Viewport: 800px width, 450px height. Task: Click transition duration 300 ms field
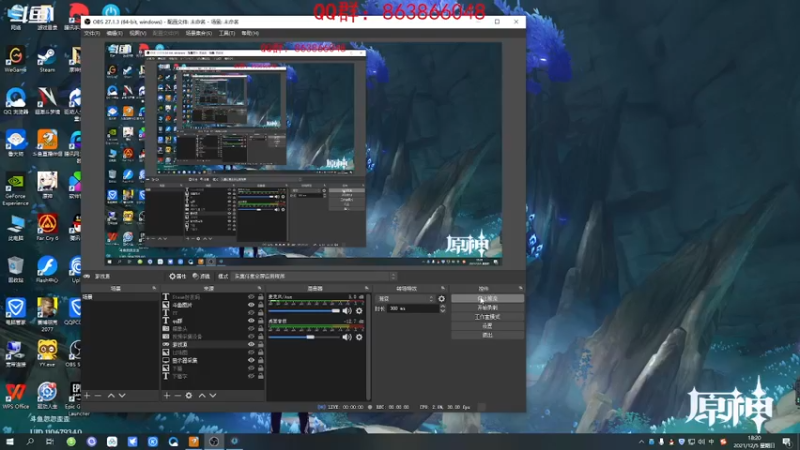click(x=412, y=309)
